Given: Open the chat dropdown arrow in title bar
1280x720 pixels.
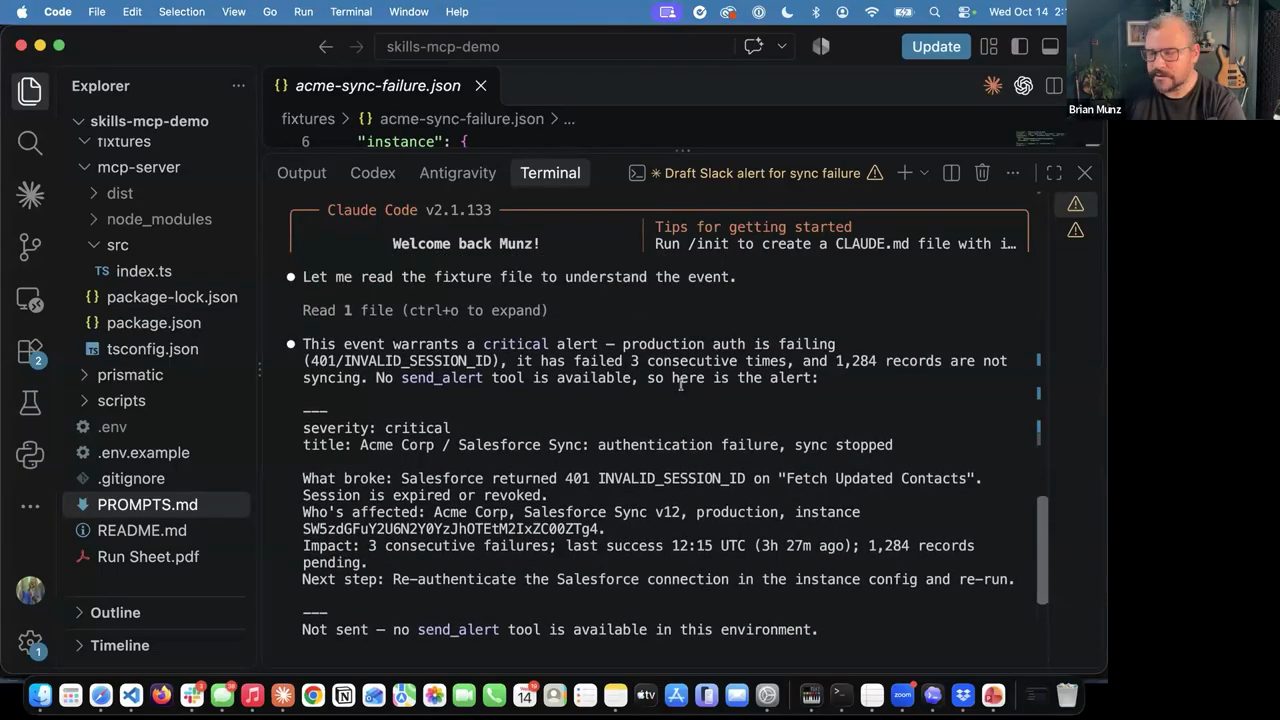Looking at the screenshot, I should coord(782,46).
